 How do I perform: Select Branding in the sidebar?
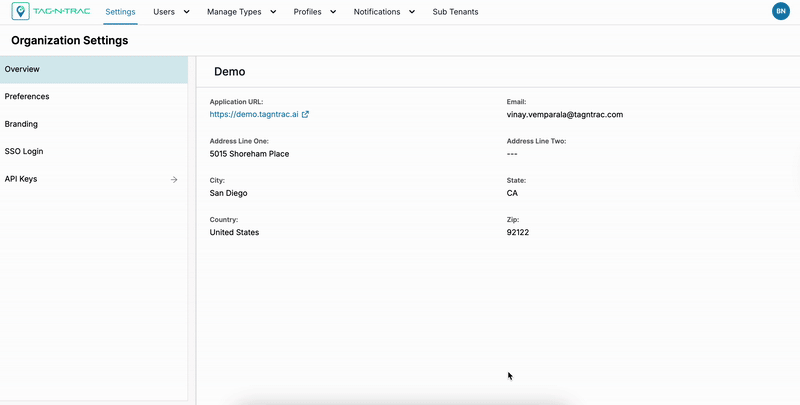coord(94,124)
